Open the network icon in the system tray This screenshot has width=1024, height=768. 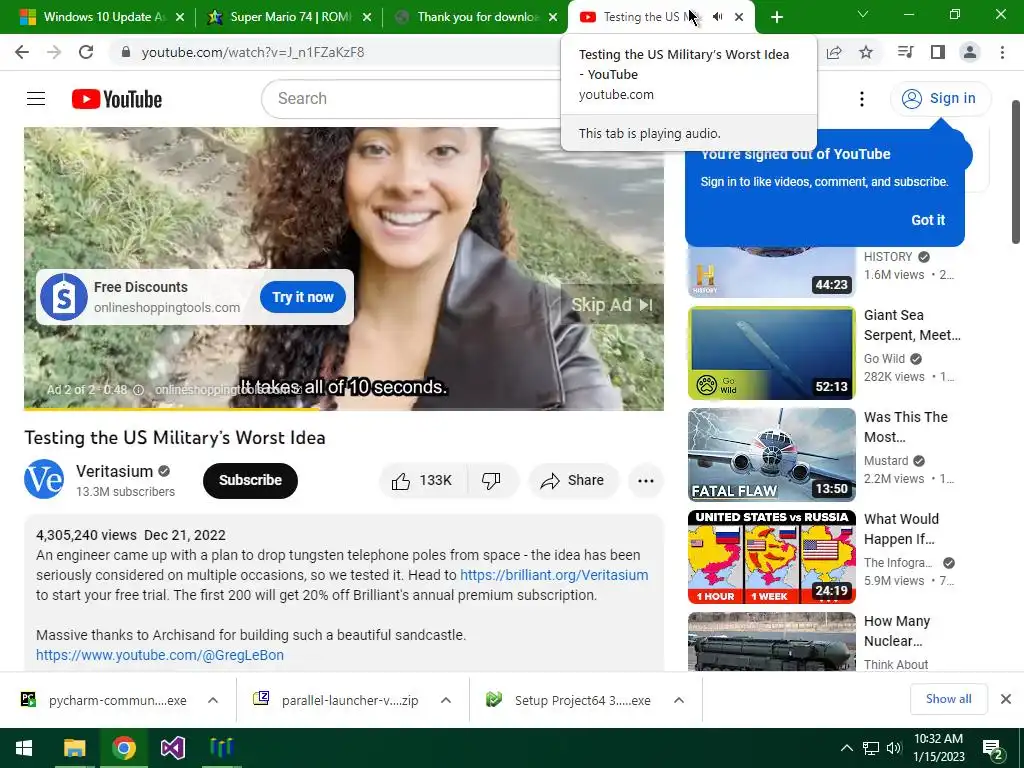coord(871,748)
